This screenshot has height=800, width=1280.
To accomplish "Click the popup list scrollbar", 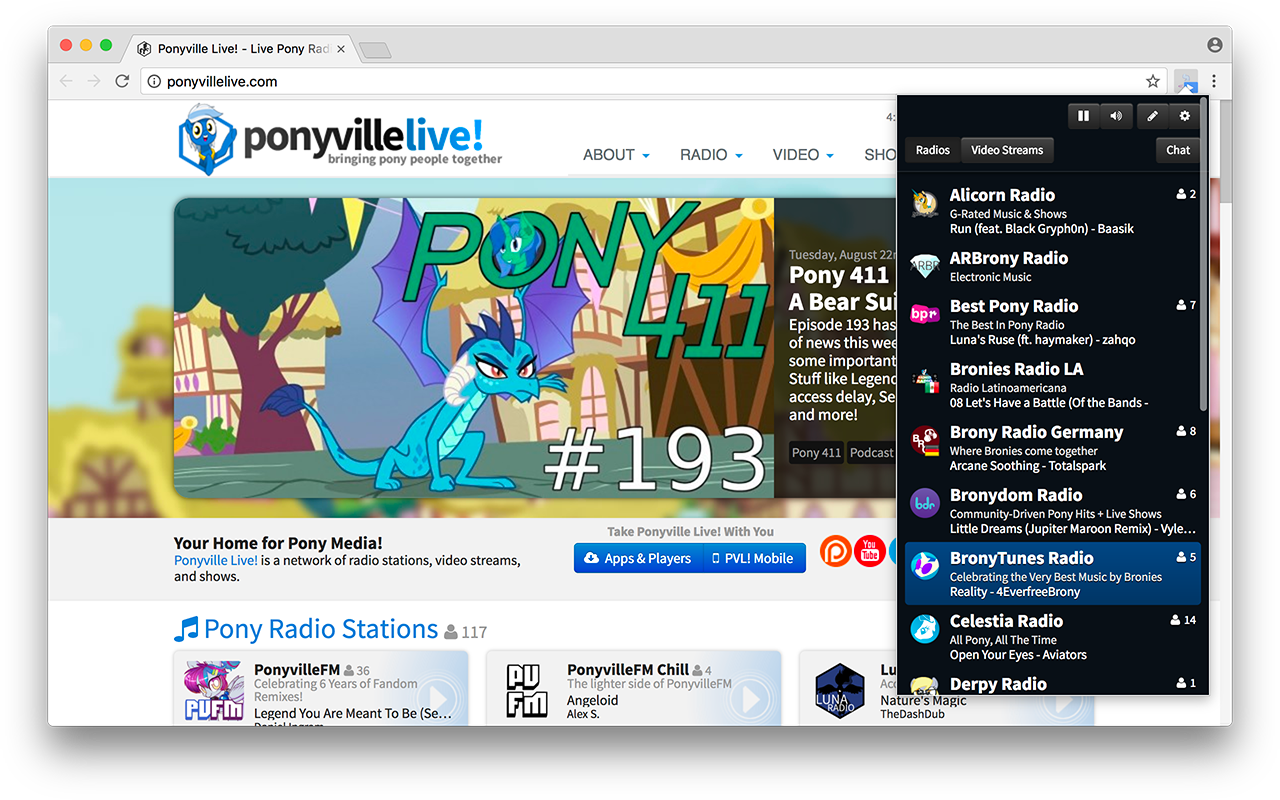I will tap(1204, 255).
